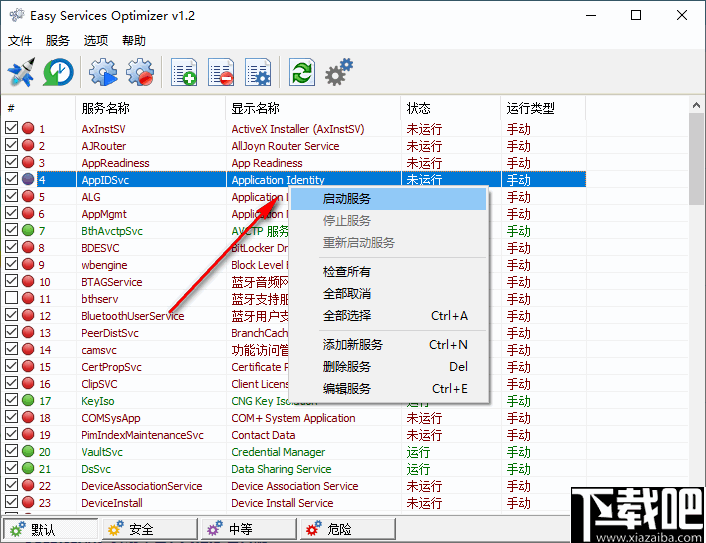Image resolution: width=706 pixels, height=543 pixels.
Task: Choose 添加新服务 in context menu
Action: [389, 344]
